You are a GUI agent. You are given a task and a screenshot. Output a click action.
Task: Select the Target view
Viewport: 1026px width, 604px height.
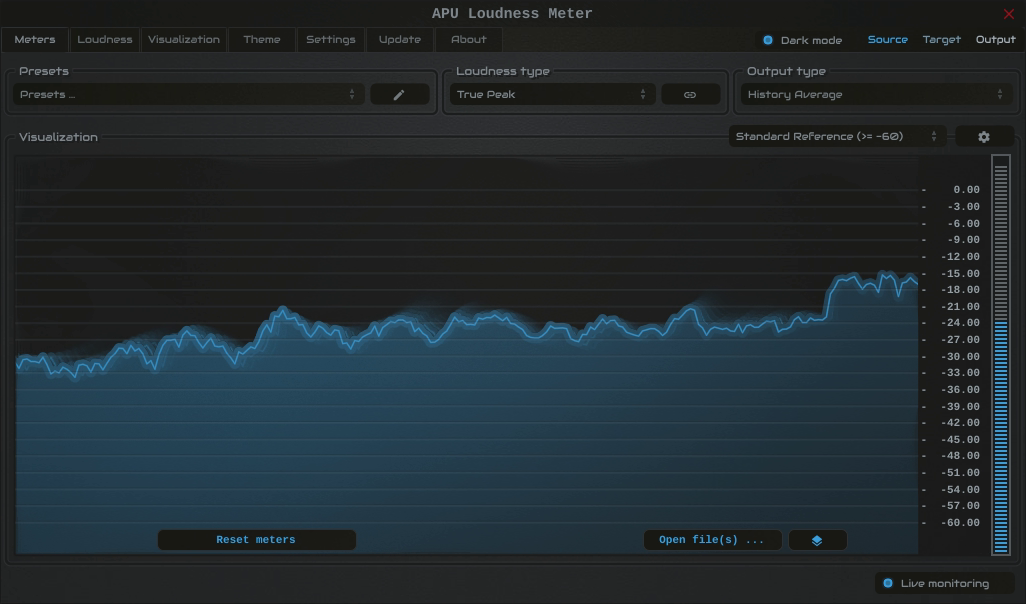[x=942, y=40]
